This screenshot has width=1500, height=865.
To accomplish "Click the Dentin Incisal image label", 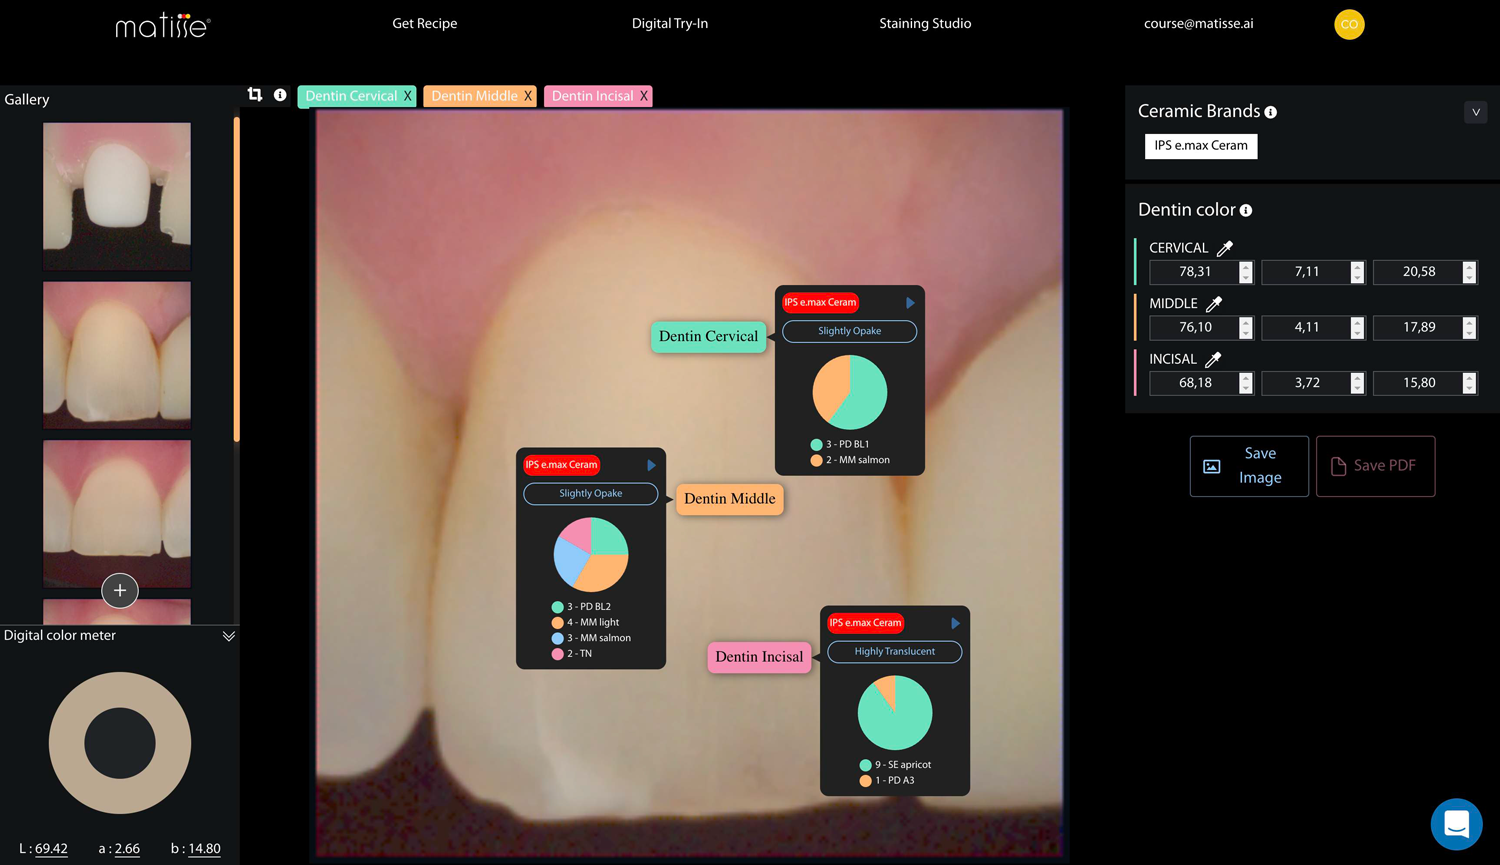I will point(759,657).
